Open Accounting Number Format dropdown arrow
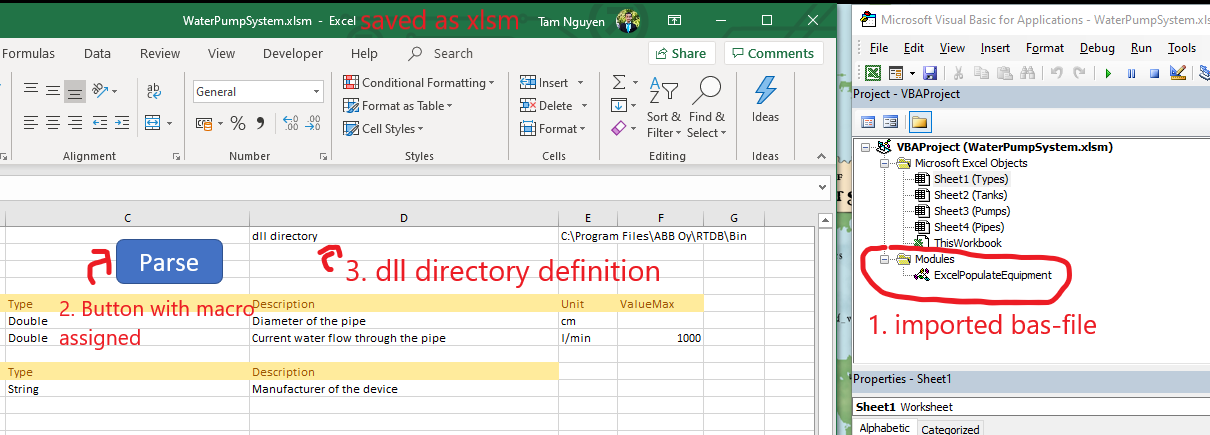Viewport: 1210px width, 435px height. click(221, 124)
